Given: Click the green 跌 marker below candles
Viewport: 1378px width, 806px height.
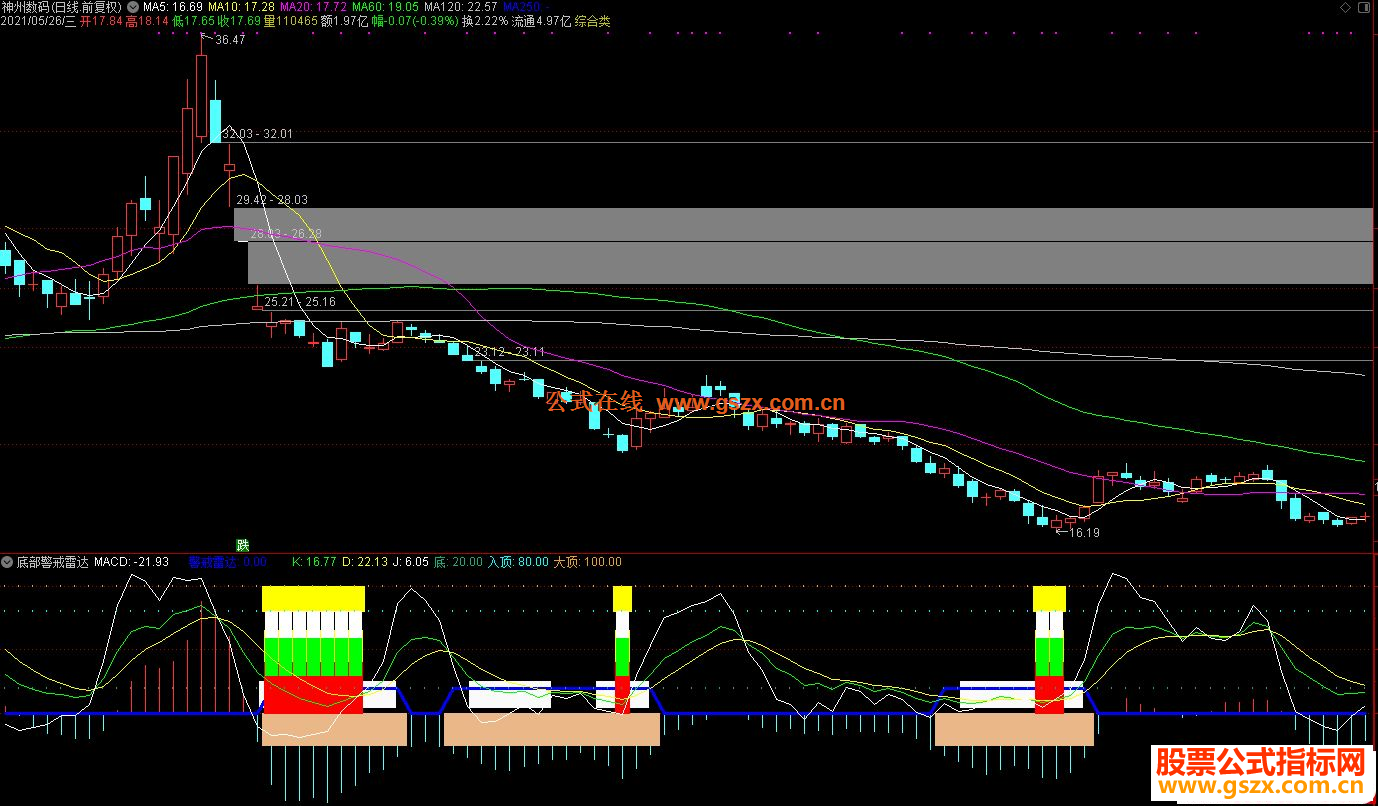Looking at the screenshot, I should click(242, 545).
